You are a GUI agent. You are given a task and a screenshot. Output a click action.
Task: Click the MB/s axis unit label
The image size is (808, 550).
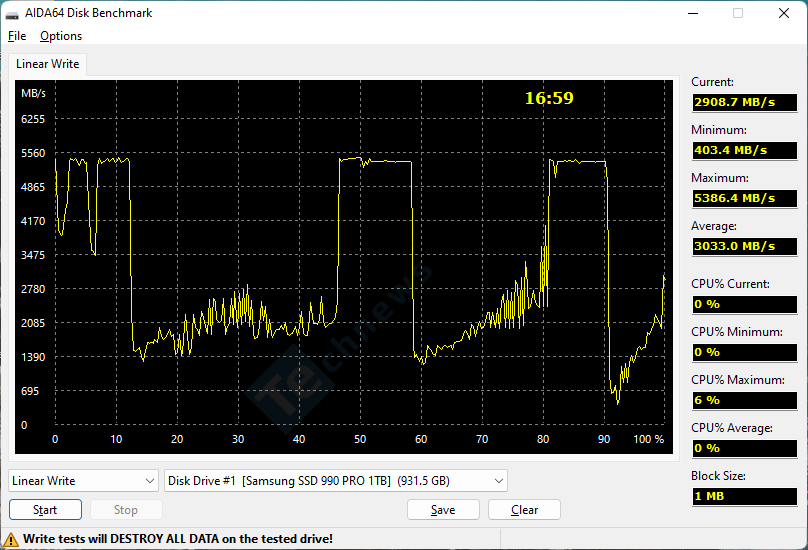point(33,93)
